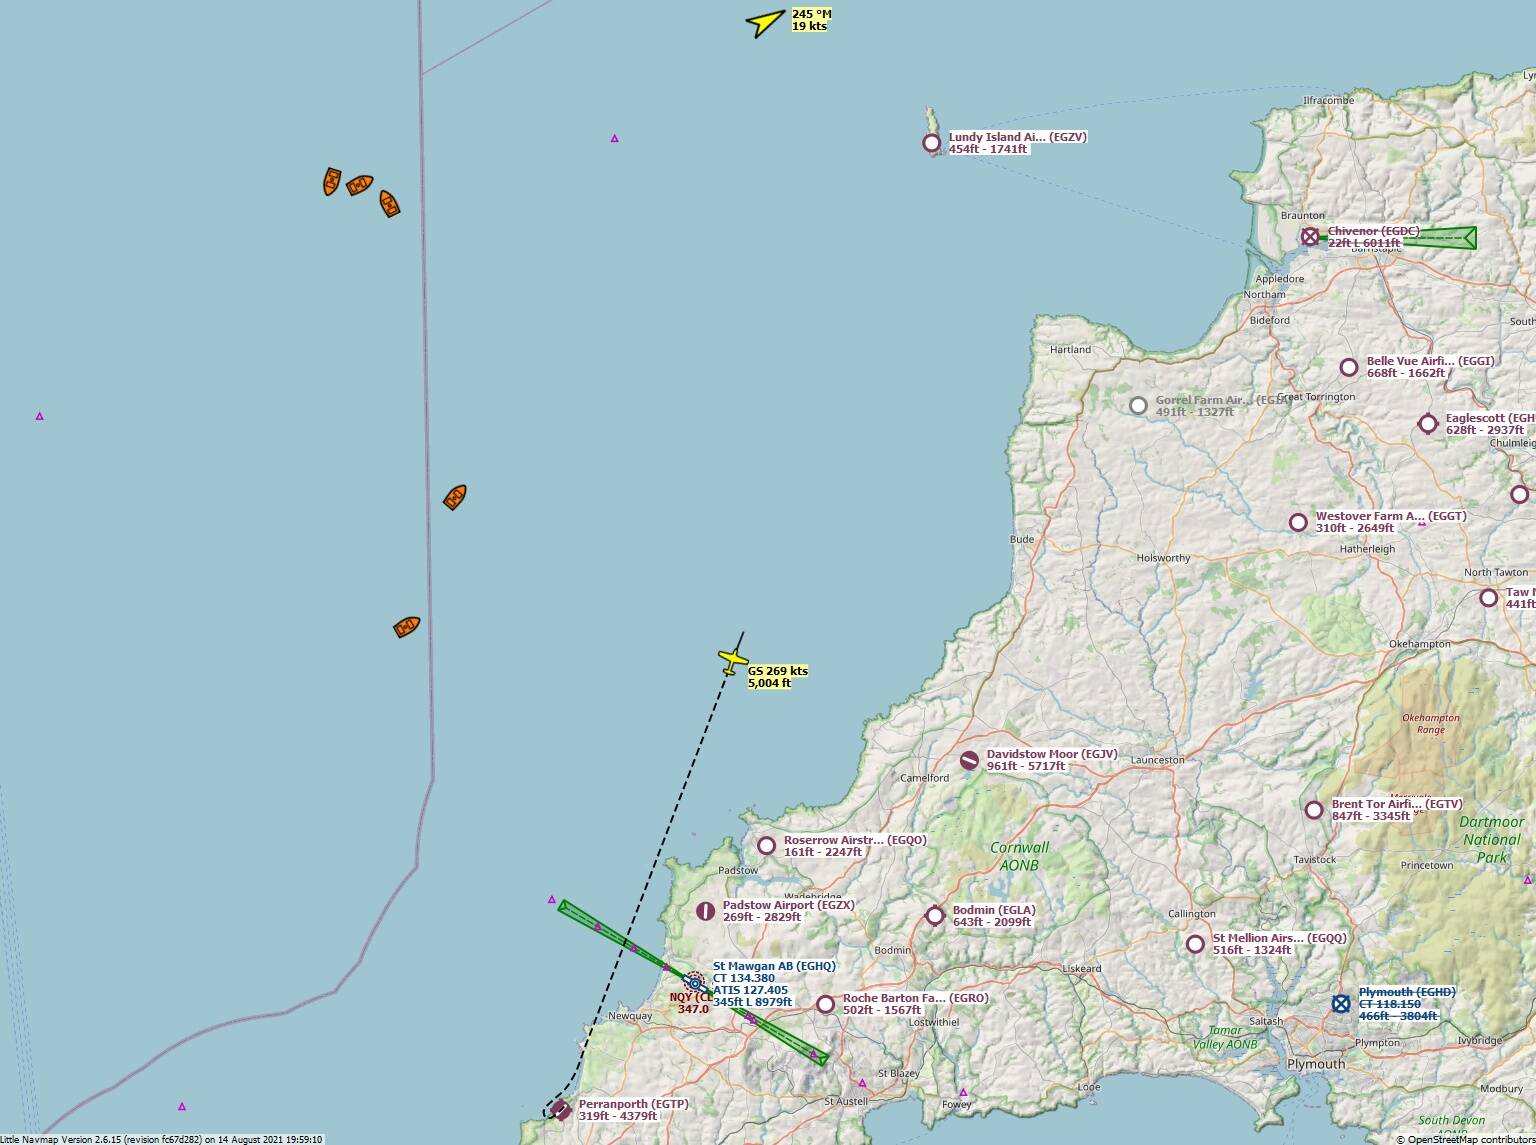Viewport: 1536px width, 1145px height.
Task: Select the Westover Farm (EGGT) airfield symbol
Action: [x=1298, y=522]
